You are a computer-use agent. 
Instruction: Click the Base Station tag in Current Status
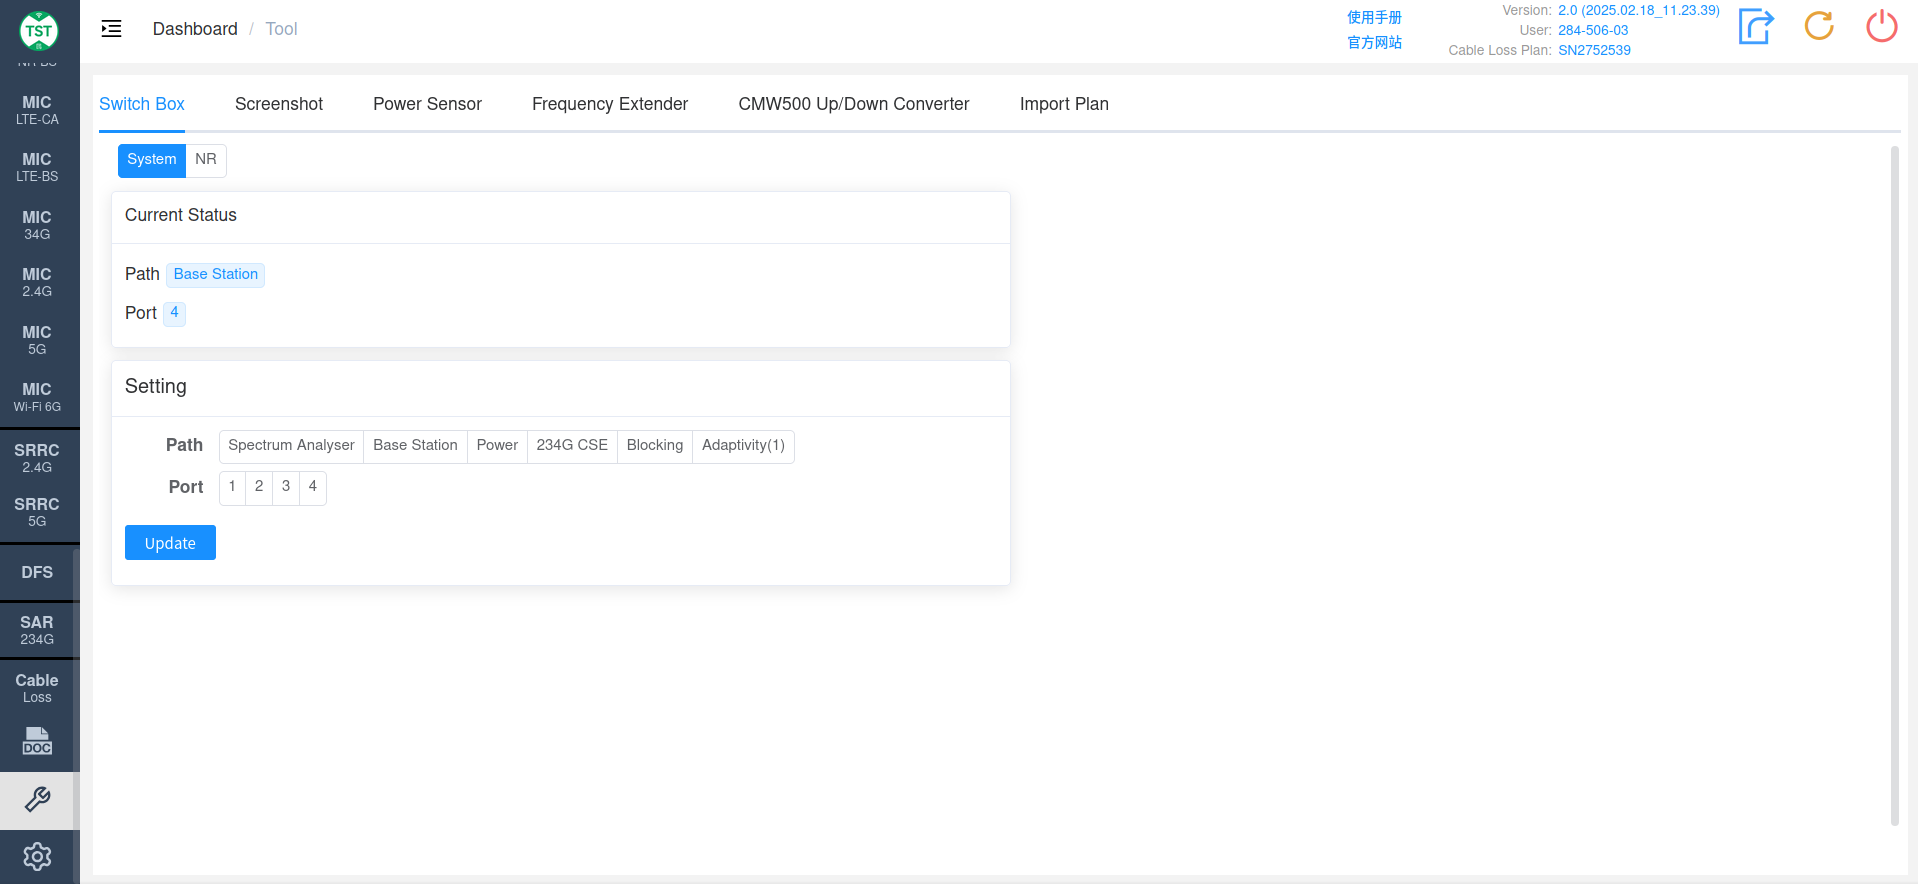tap(216, 274)
